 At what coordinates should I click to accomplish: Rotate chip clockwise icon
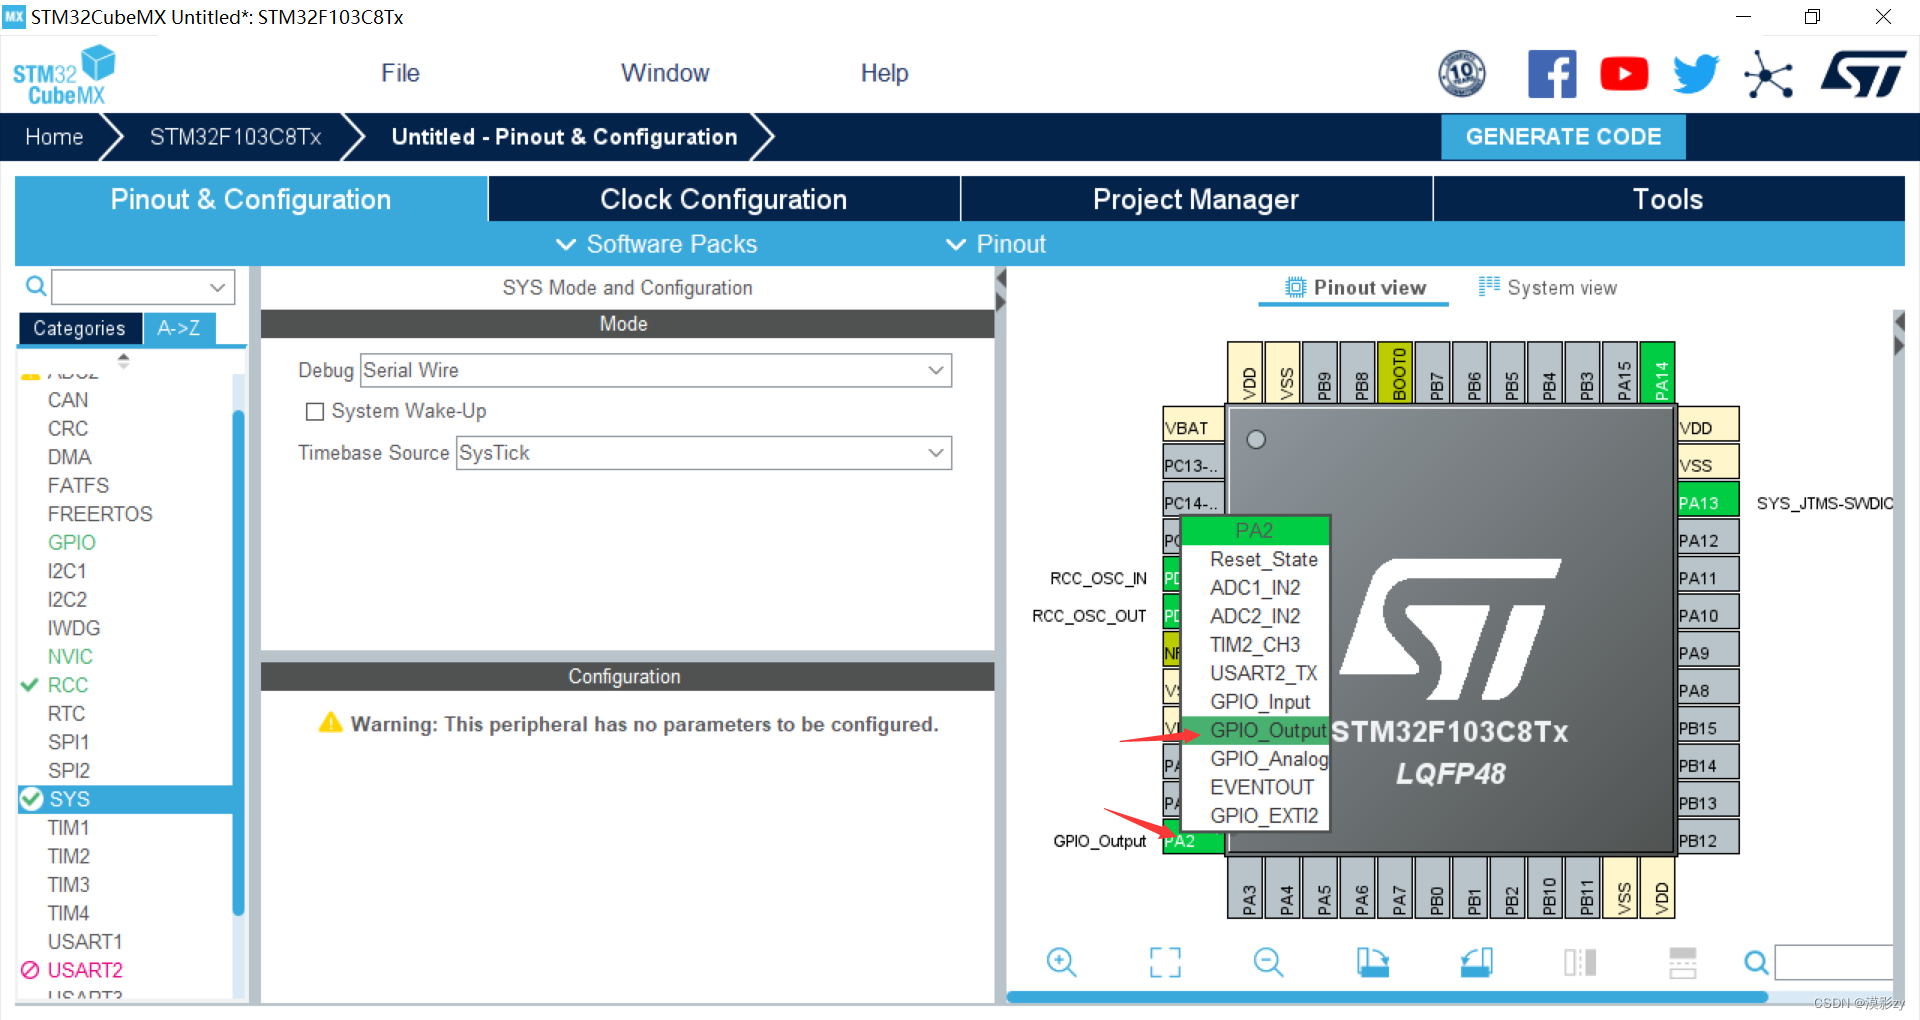pyautogui.click(x=1372, y=962)
